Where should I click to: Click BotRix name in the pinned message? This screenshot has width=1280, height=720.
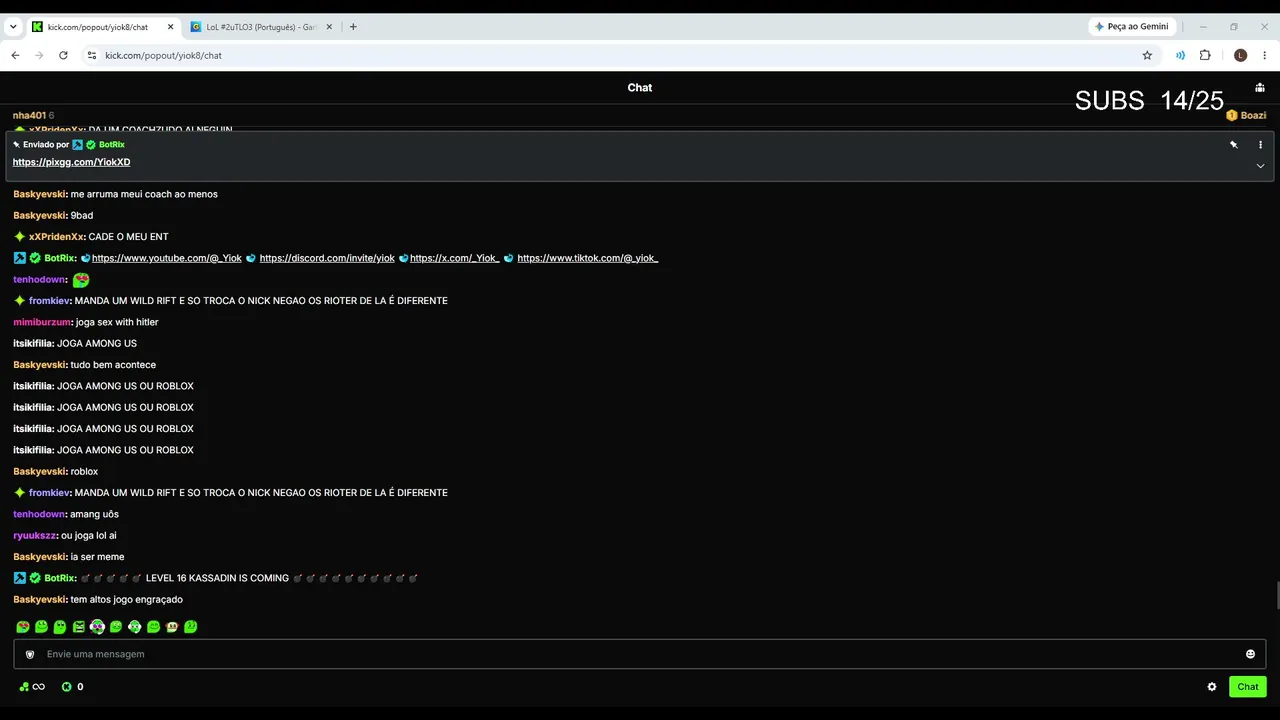(x=112, y=145)
